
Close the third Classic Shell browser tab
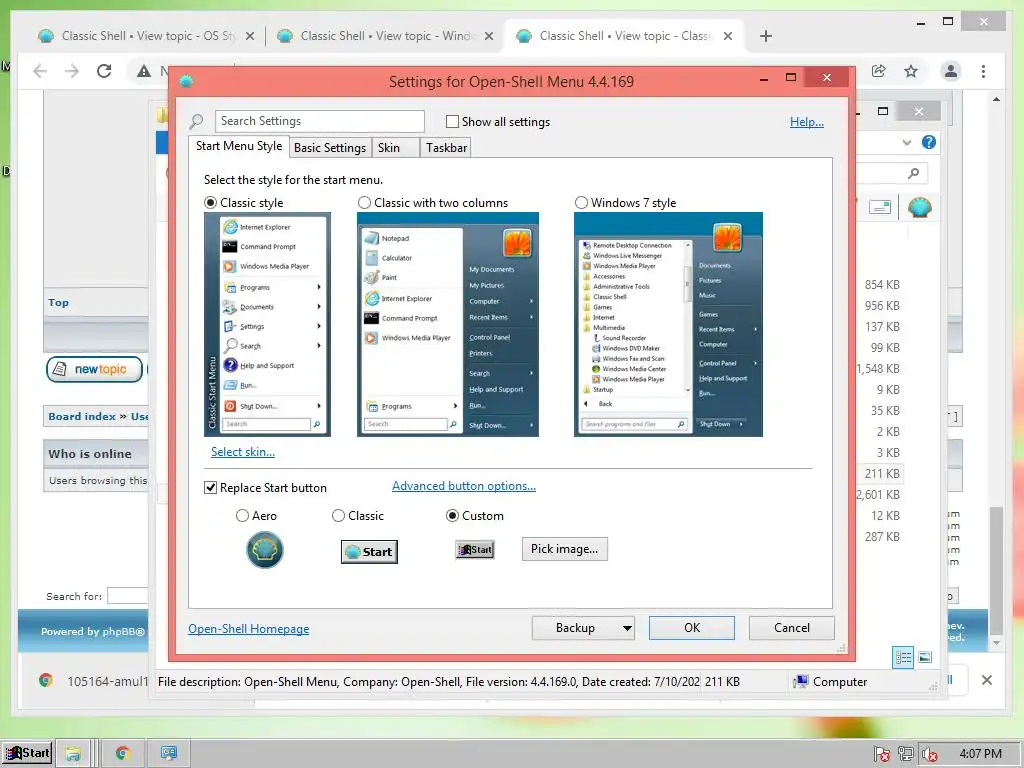click(728, 36)
